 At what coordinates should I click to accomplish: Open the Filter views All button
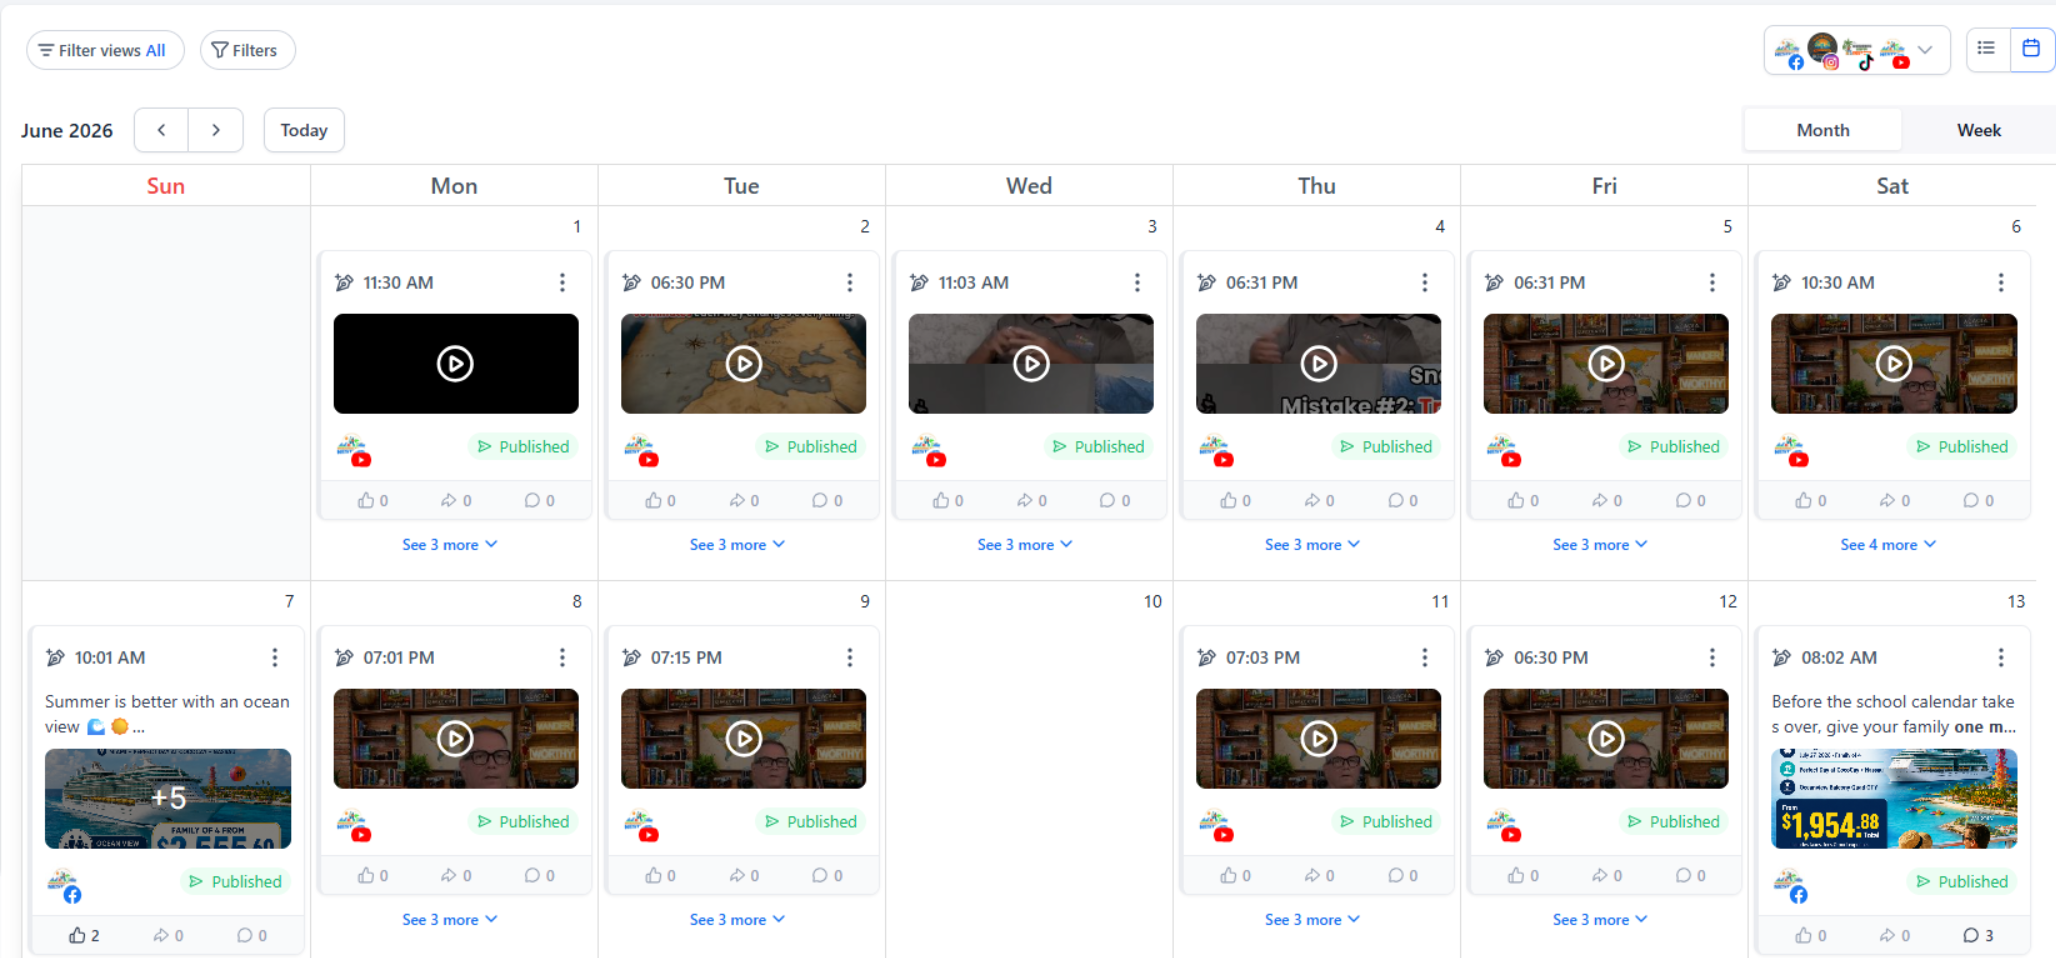coord(105,50)
